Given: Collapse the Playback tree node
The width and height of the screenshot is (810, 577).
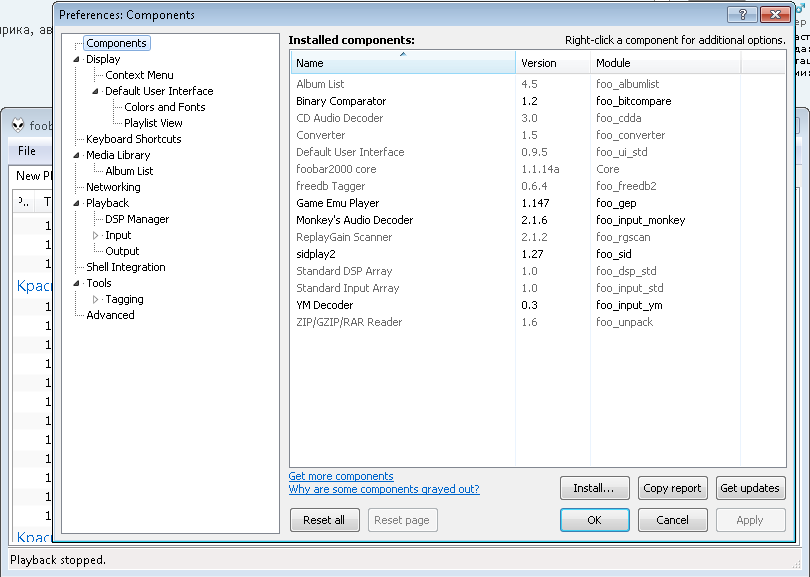Looking at the screenshot, I should point(77,204).
